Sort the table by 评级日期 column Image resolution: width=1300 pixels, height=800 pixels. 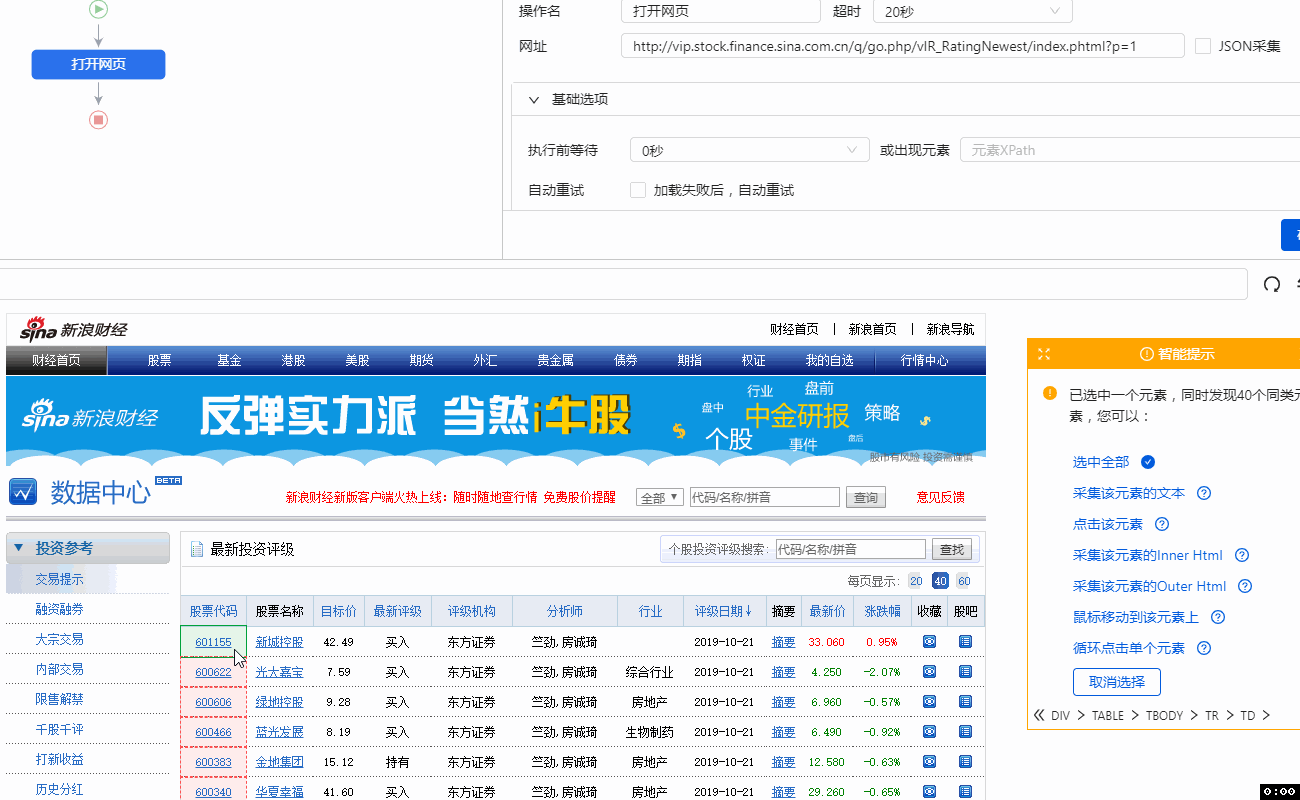(723, 611)
